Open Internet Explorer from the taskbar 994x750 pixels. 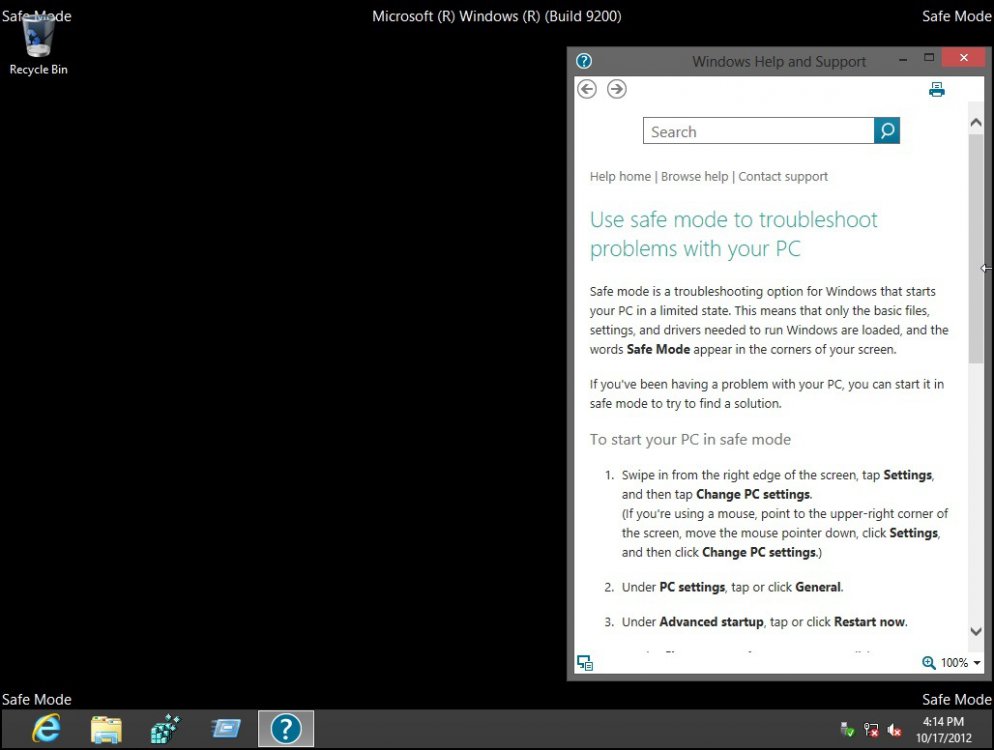coord(47,728)
